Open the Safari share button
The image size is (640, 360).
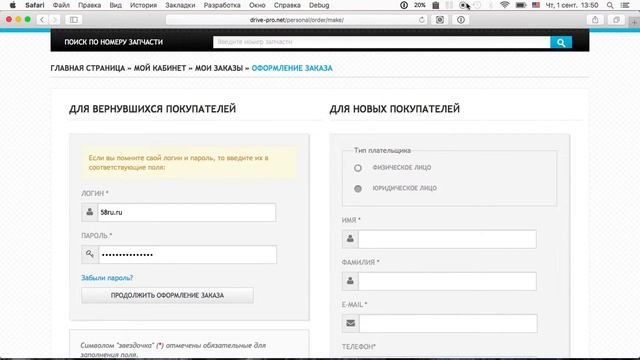pos(595,20)
